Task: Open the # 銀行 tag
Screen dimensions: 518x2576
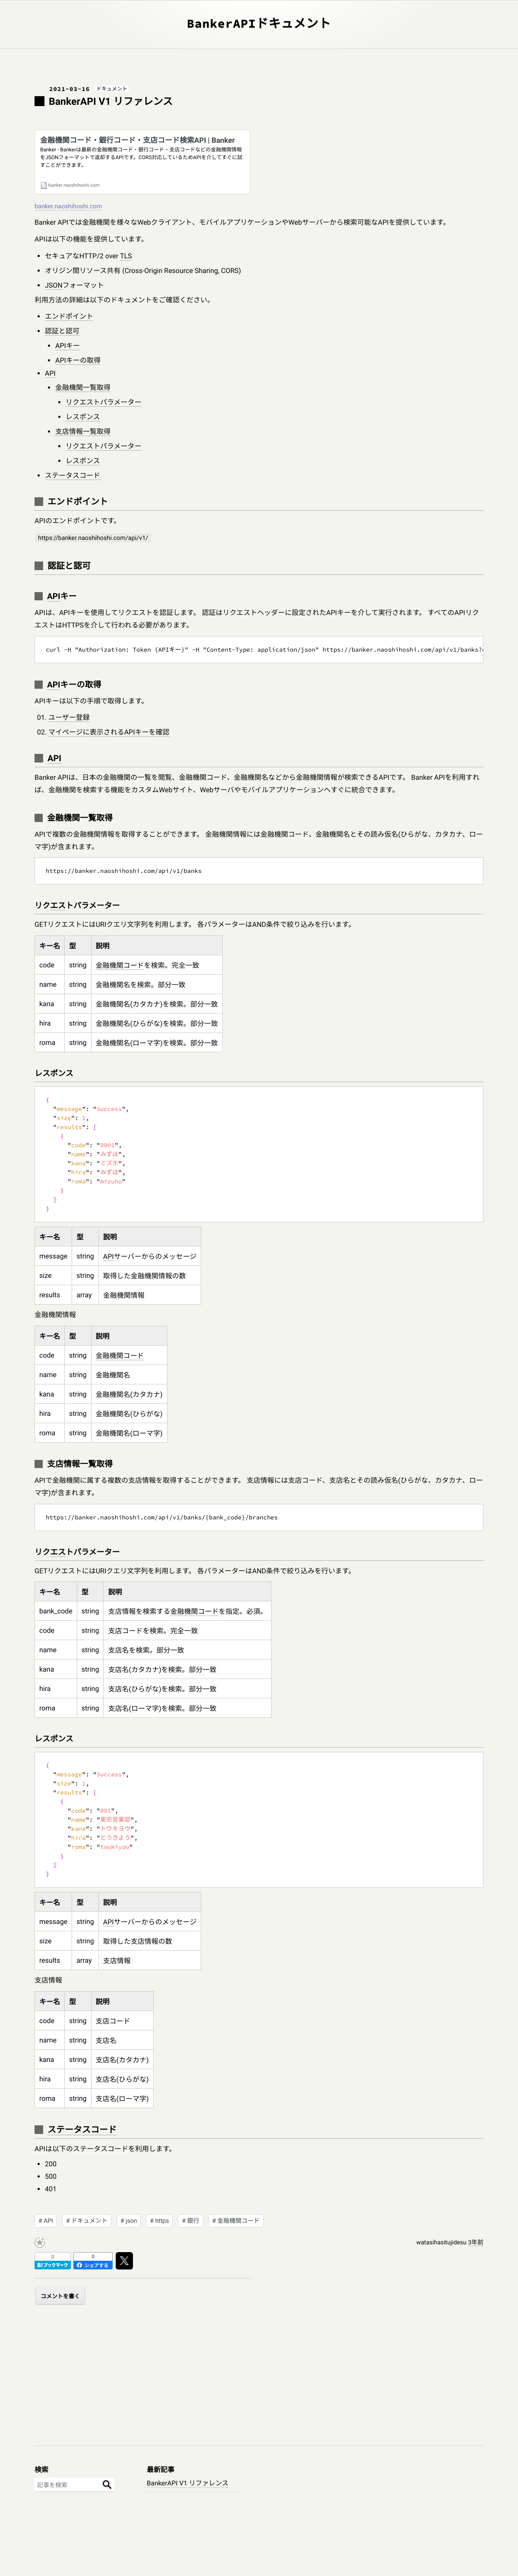Action: point(191,2220)
